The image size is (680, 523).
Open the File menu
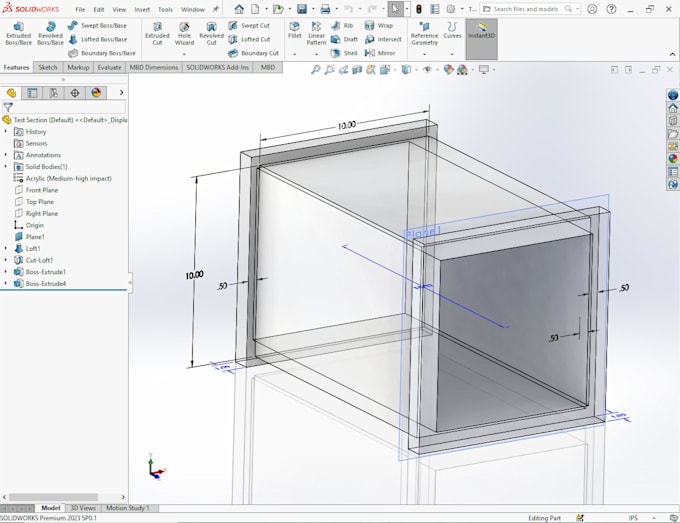point(80,9)
